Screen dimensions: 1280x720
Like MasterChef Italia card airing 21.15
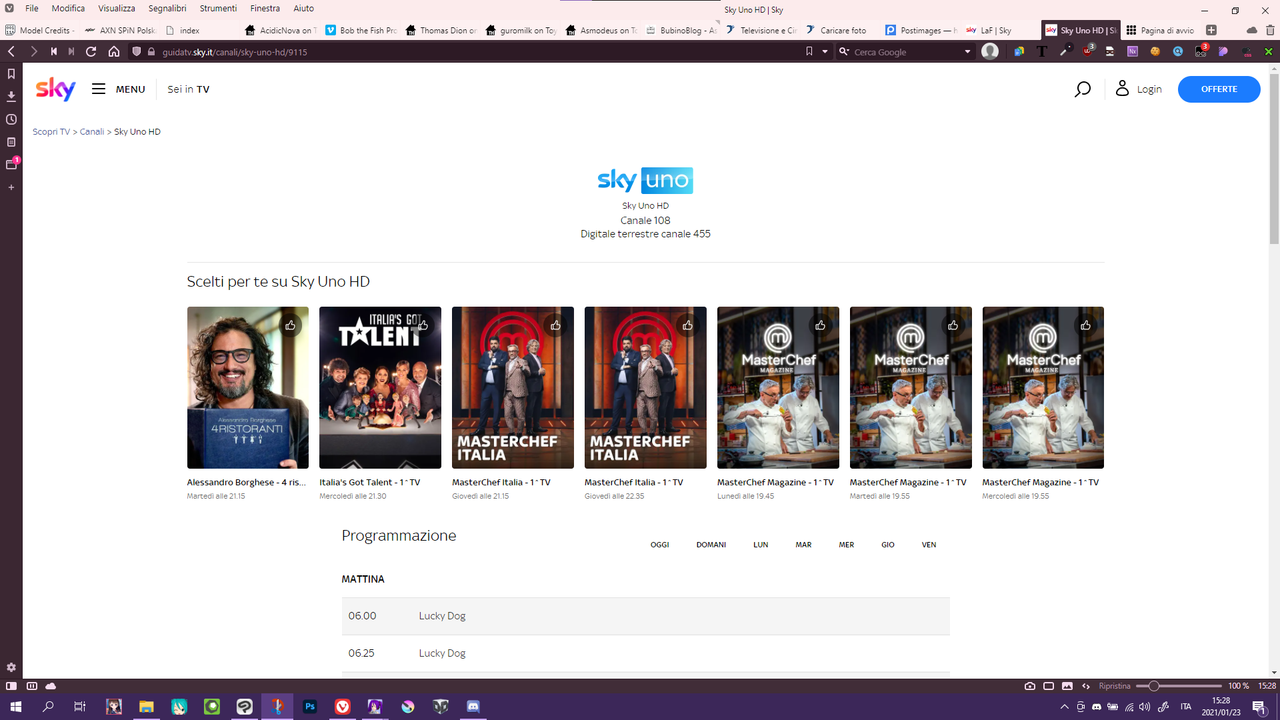pyautogui.click(x=555, y=325)
